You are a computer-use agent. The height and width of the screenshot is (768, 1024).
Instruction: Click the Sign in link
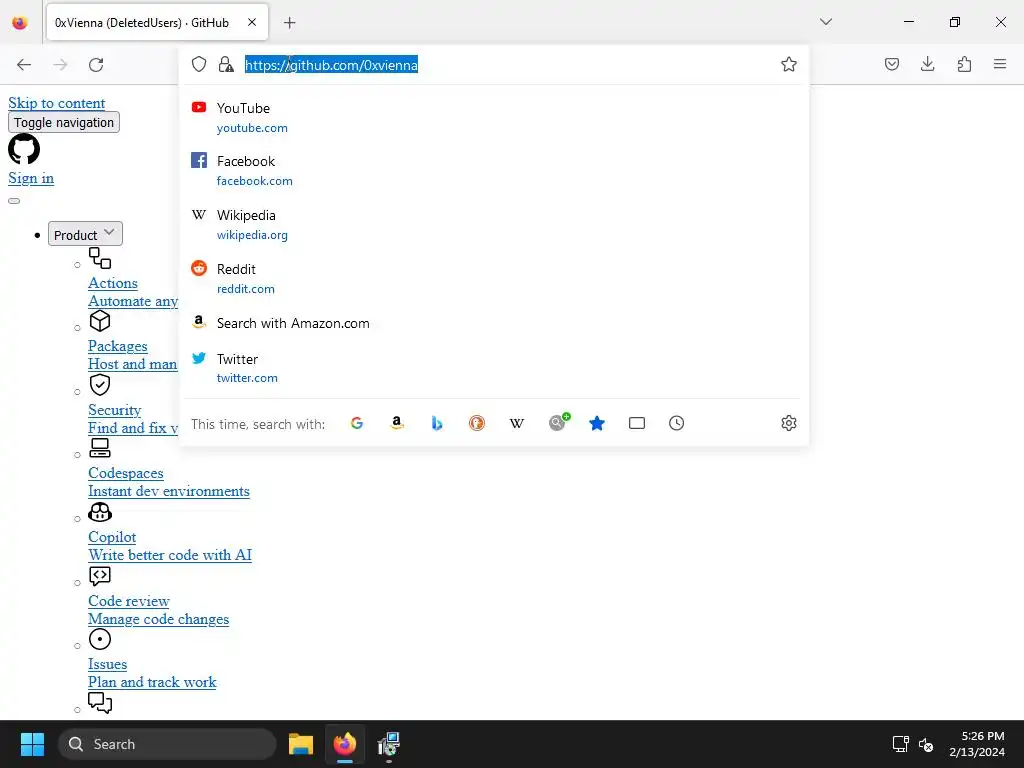click(31, 178)
